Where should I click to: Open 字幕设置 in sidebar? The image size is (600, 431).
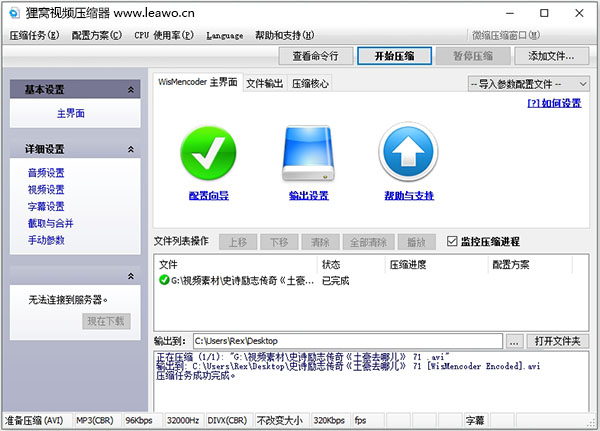click(46, 206)
